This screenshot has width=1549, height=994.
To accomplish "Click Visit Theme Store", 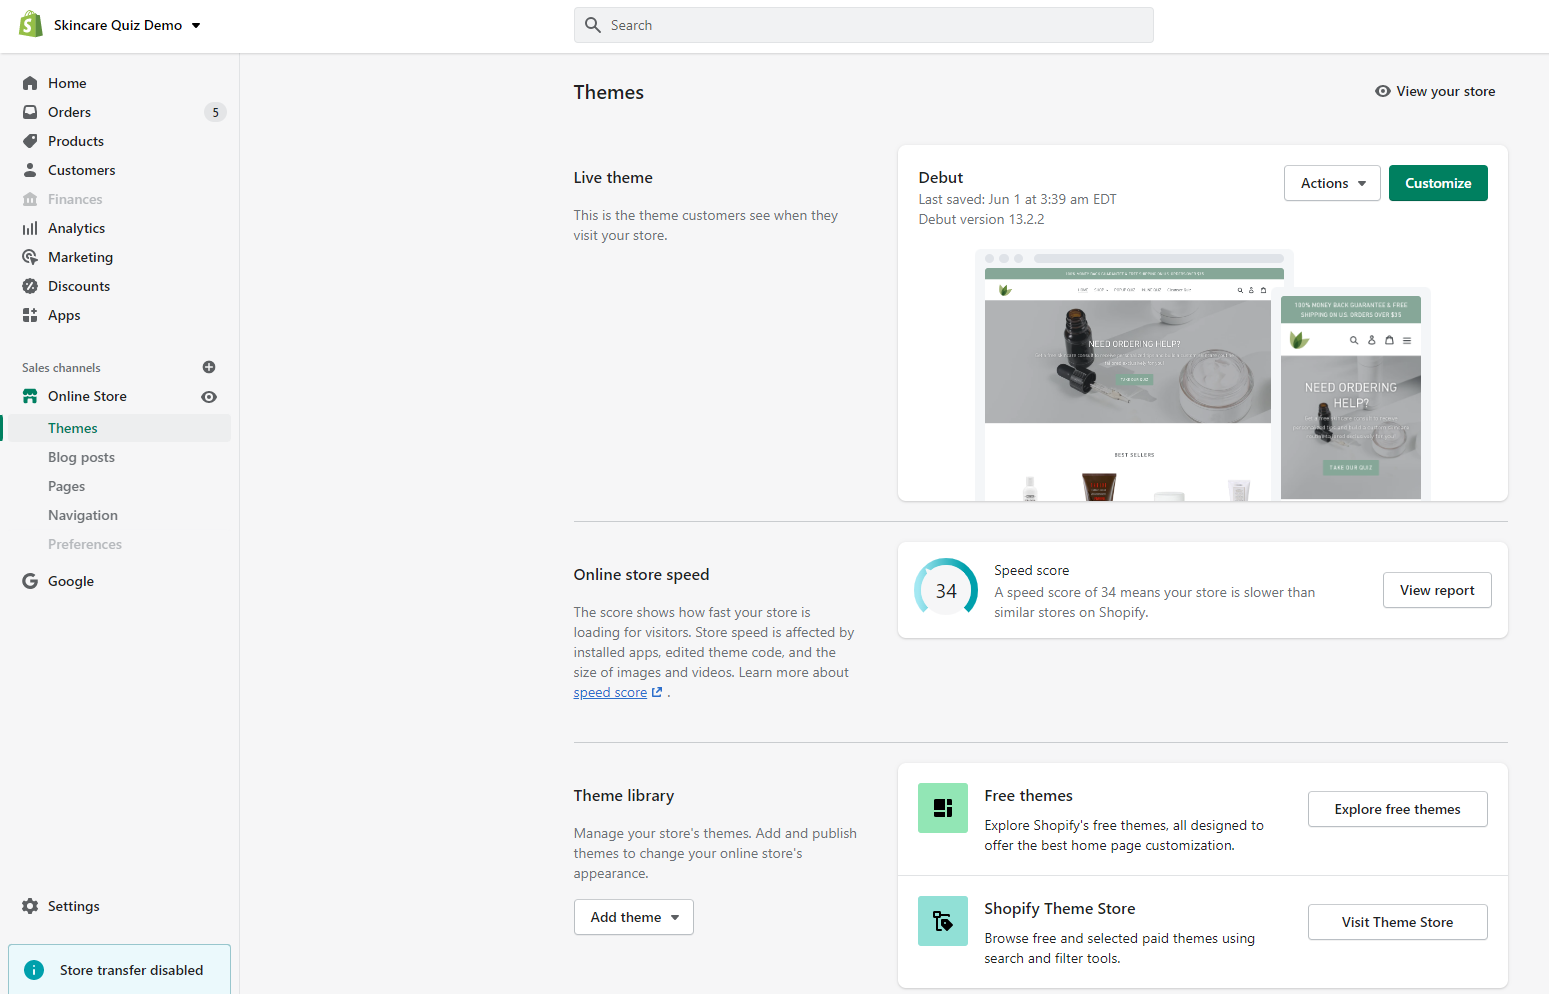I will coord(1397,922).
